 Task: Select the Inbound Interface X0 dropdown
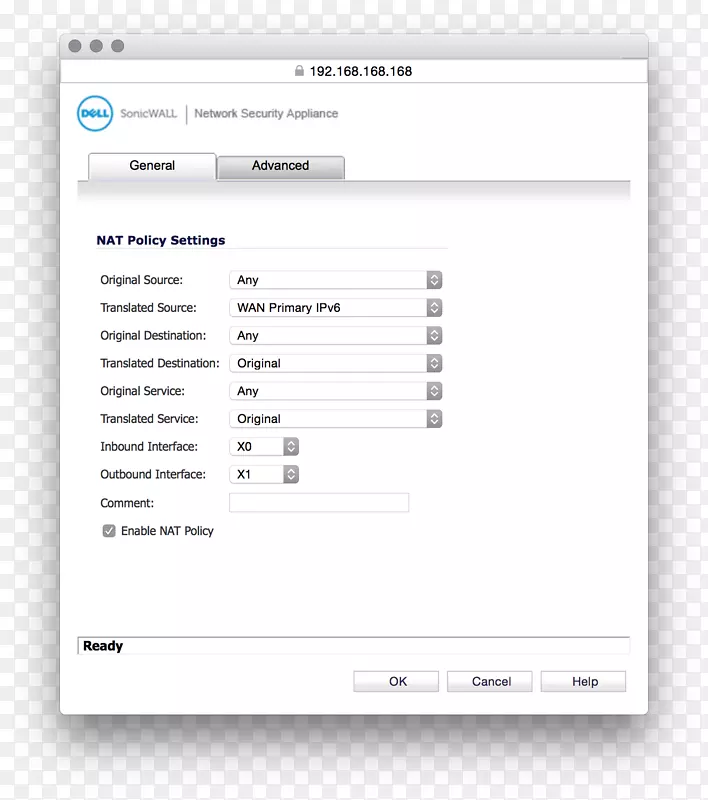[x=264, y=447]
